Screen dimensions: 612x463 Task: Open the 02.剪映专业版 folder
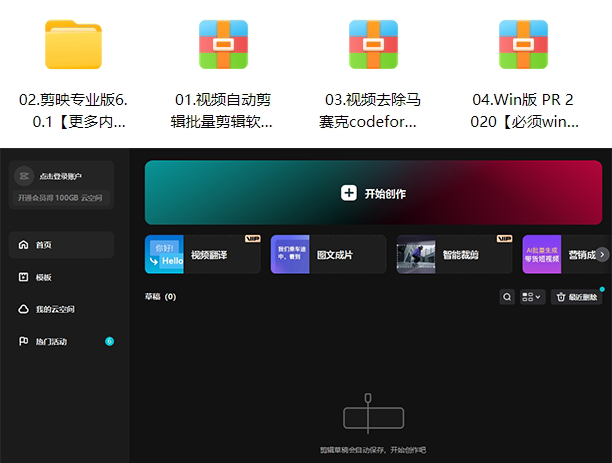click(73, 45)
